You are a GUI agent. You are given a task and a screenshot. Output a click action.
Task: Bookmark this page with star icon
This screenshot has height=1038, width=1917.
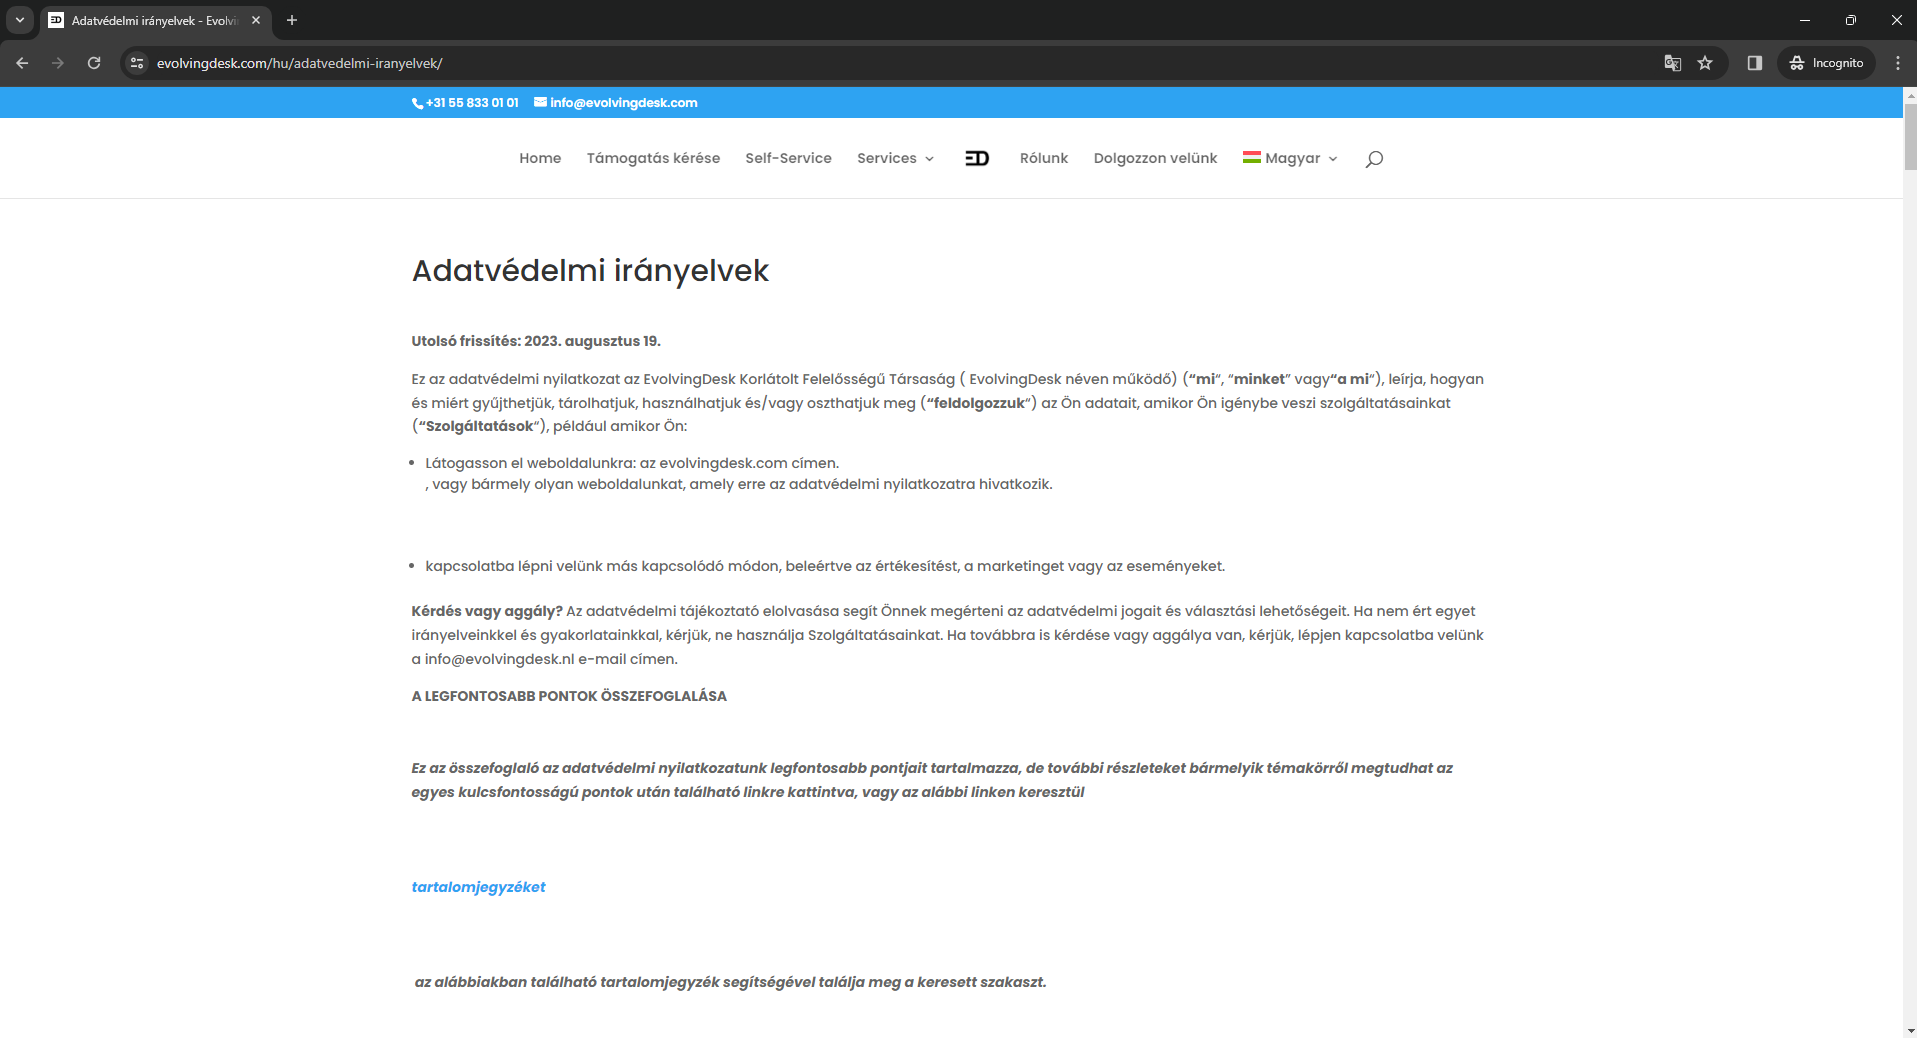tap(1705, 63)
